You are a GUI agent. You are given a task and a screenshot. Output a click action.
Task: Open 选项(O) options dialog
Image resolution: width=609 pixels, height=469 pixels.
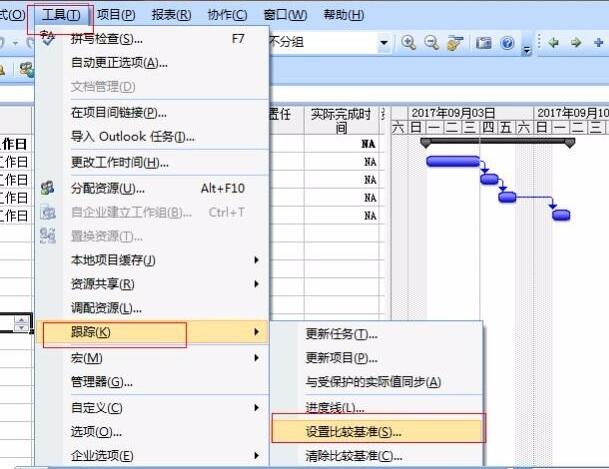point(152,431)
